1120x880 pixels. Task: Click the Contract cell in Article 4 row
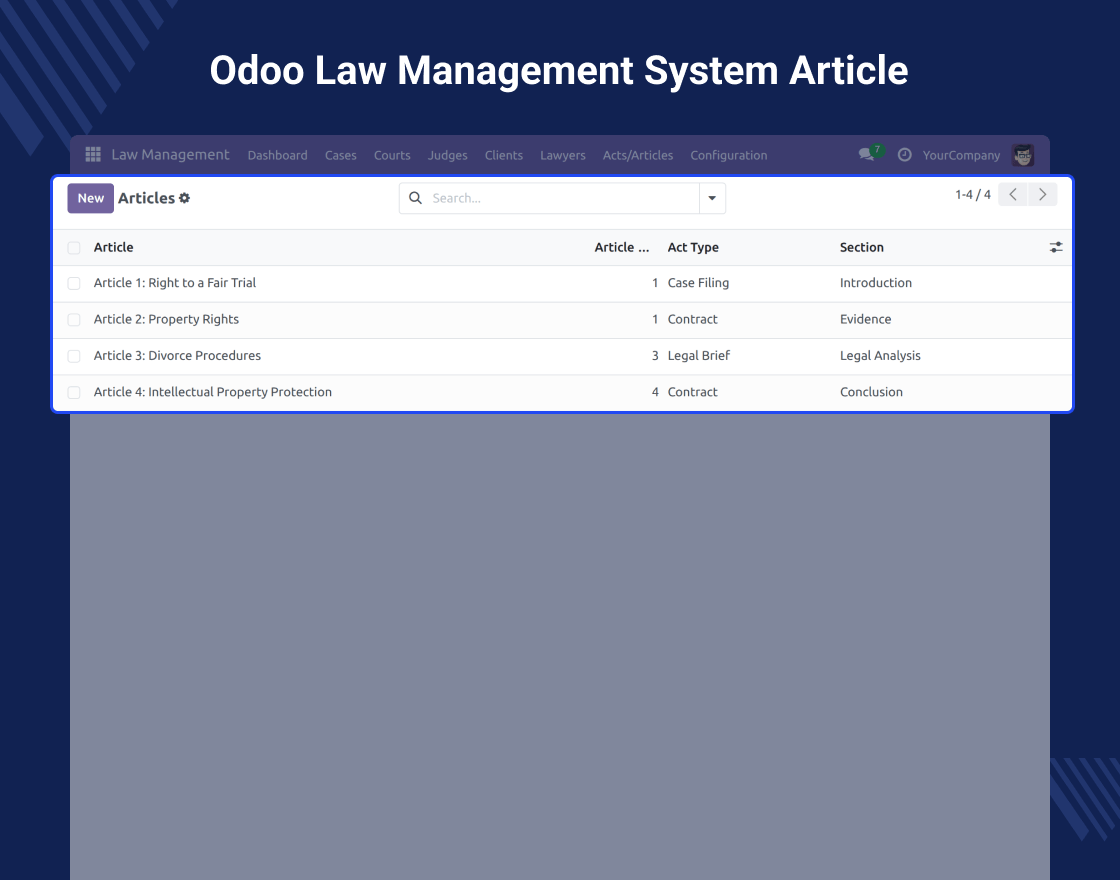coord(692,392)
